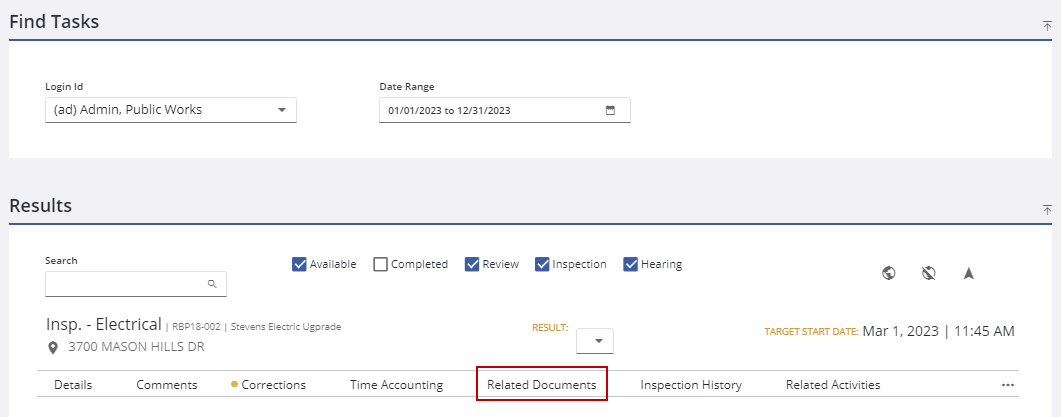Switch to the Related Documents tab
The image size is (1061, 417).
click(541, 385)
